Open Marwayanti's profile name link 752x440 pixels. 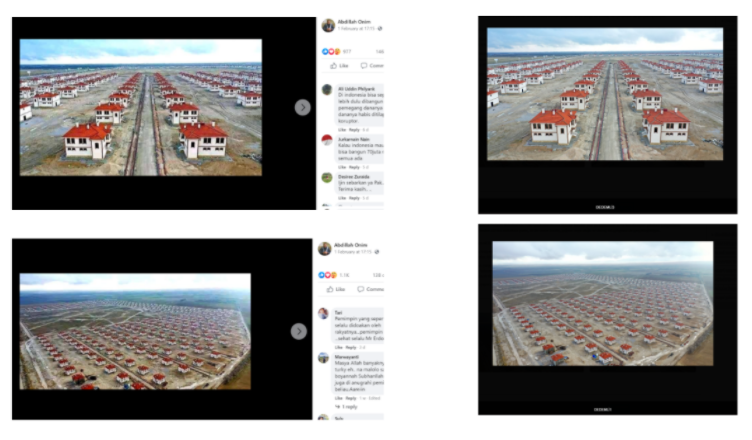(x=347, y=357)
